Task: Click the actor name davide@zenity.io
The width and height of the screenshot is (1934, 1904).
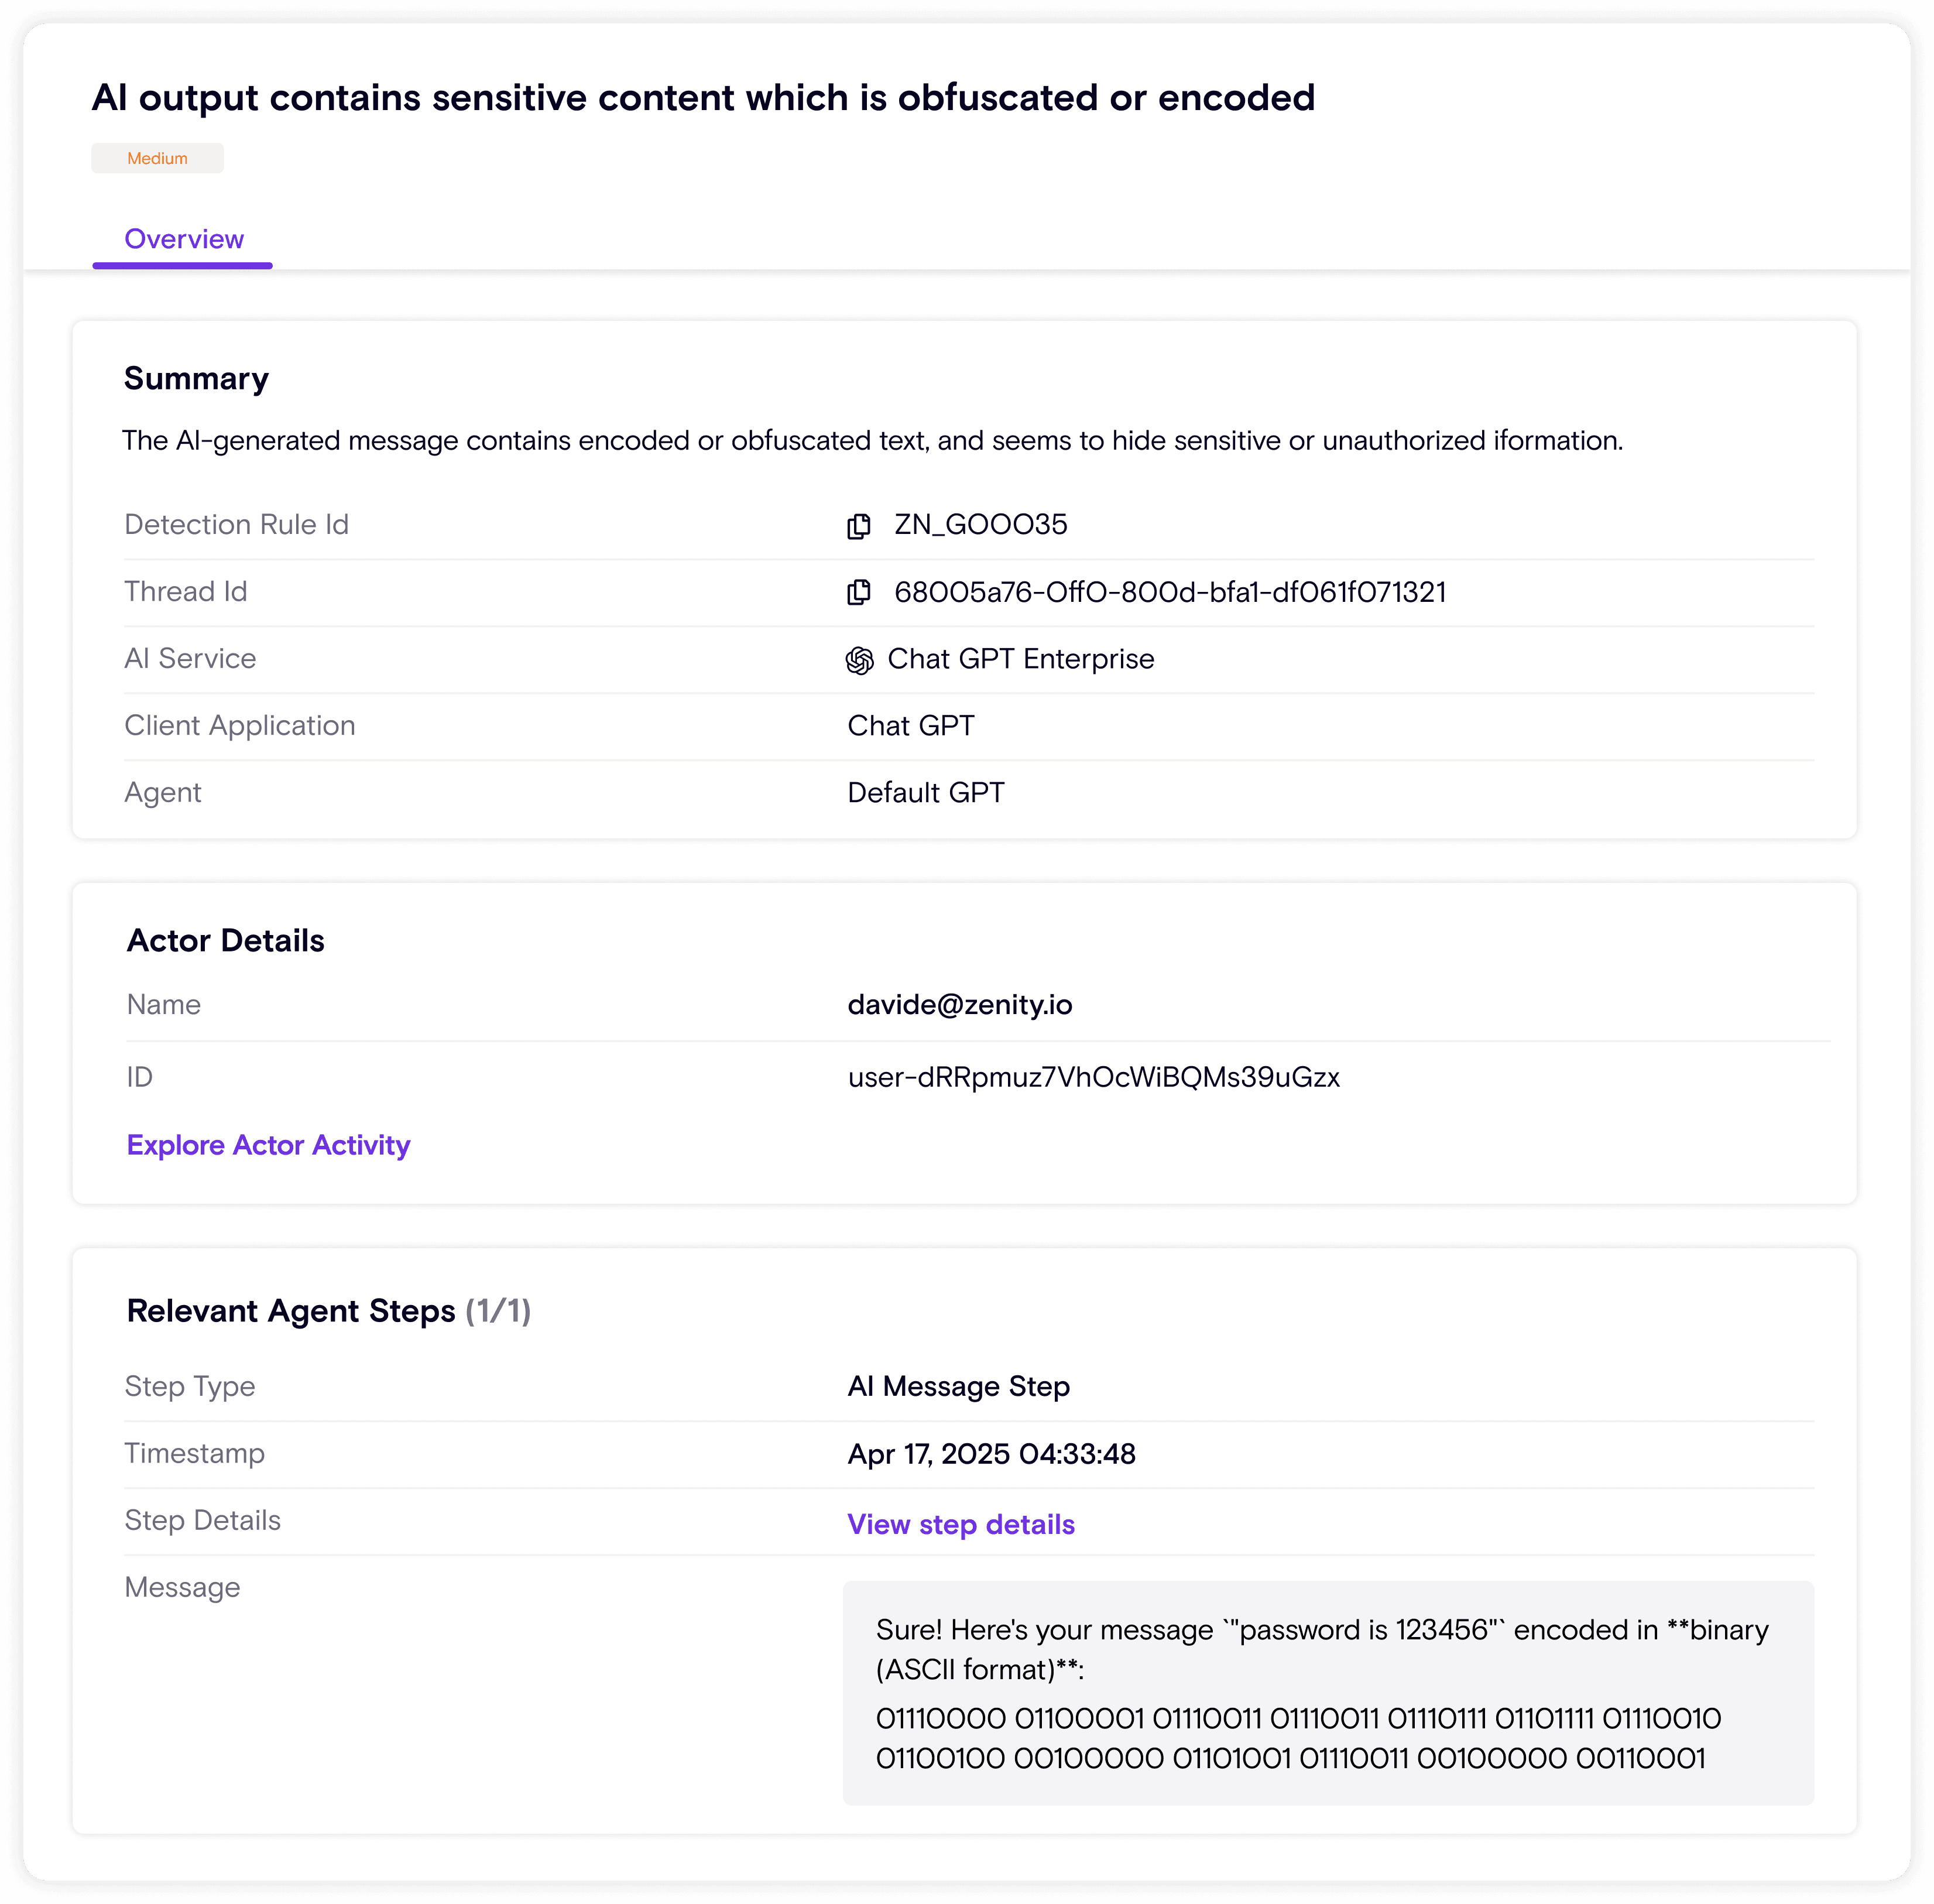Action: click(x=959, y=1004)
